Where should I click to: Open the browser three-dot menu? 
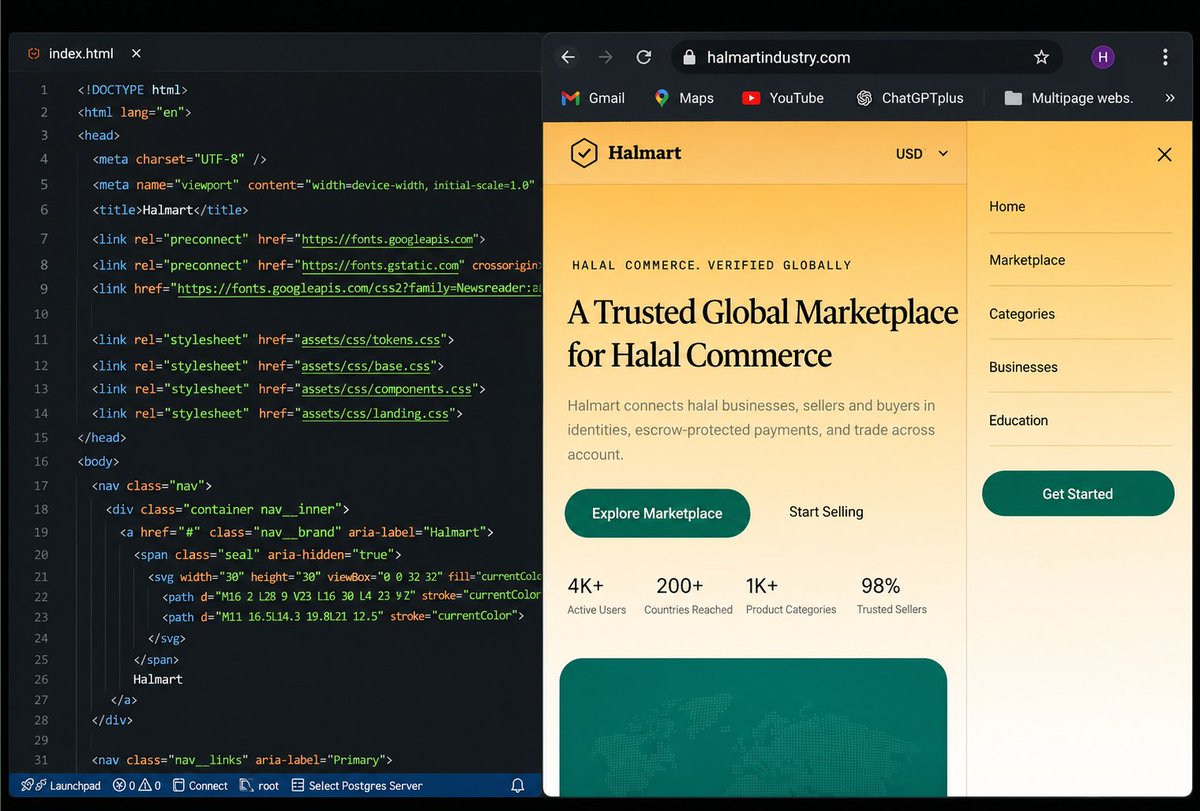[1165, 57]
